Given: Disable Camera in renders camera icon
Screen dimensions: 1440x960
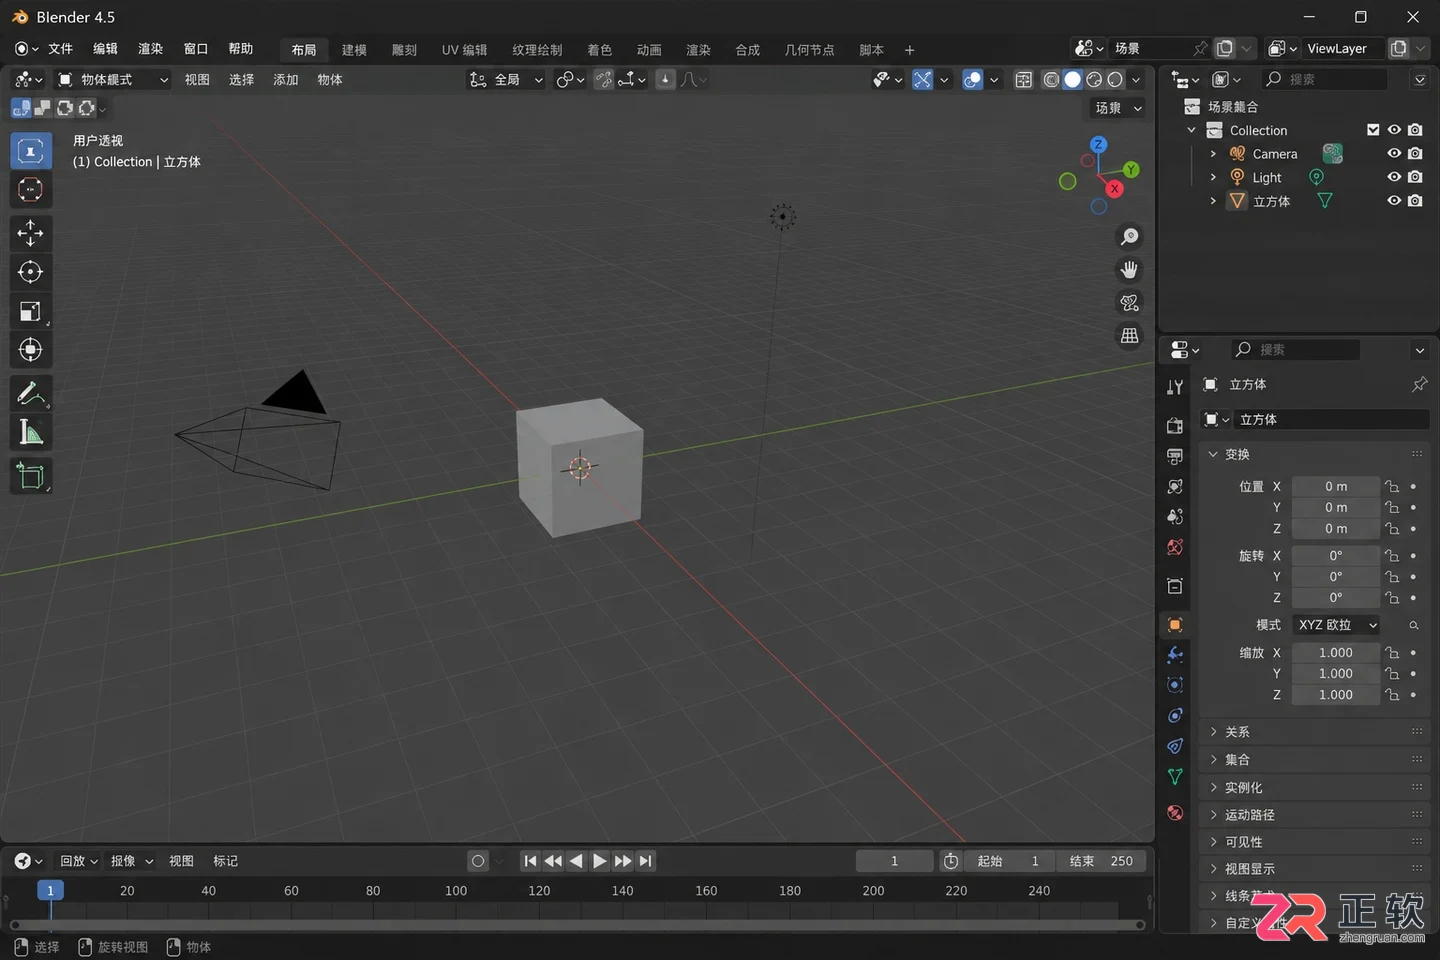Looking at the screenshot, I should (x=1415, y=154).
